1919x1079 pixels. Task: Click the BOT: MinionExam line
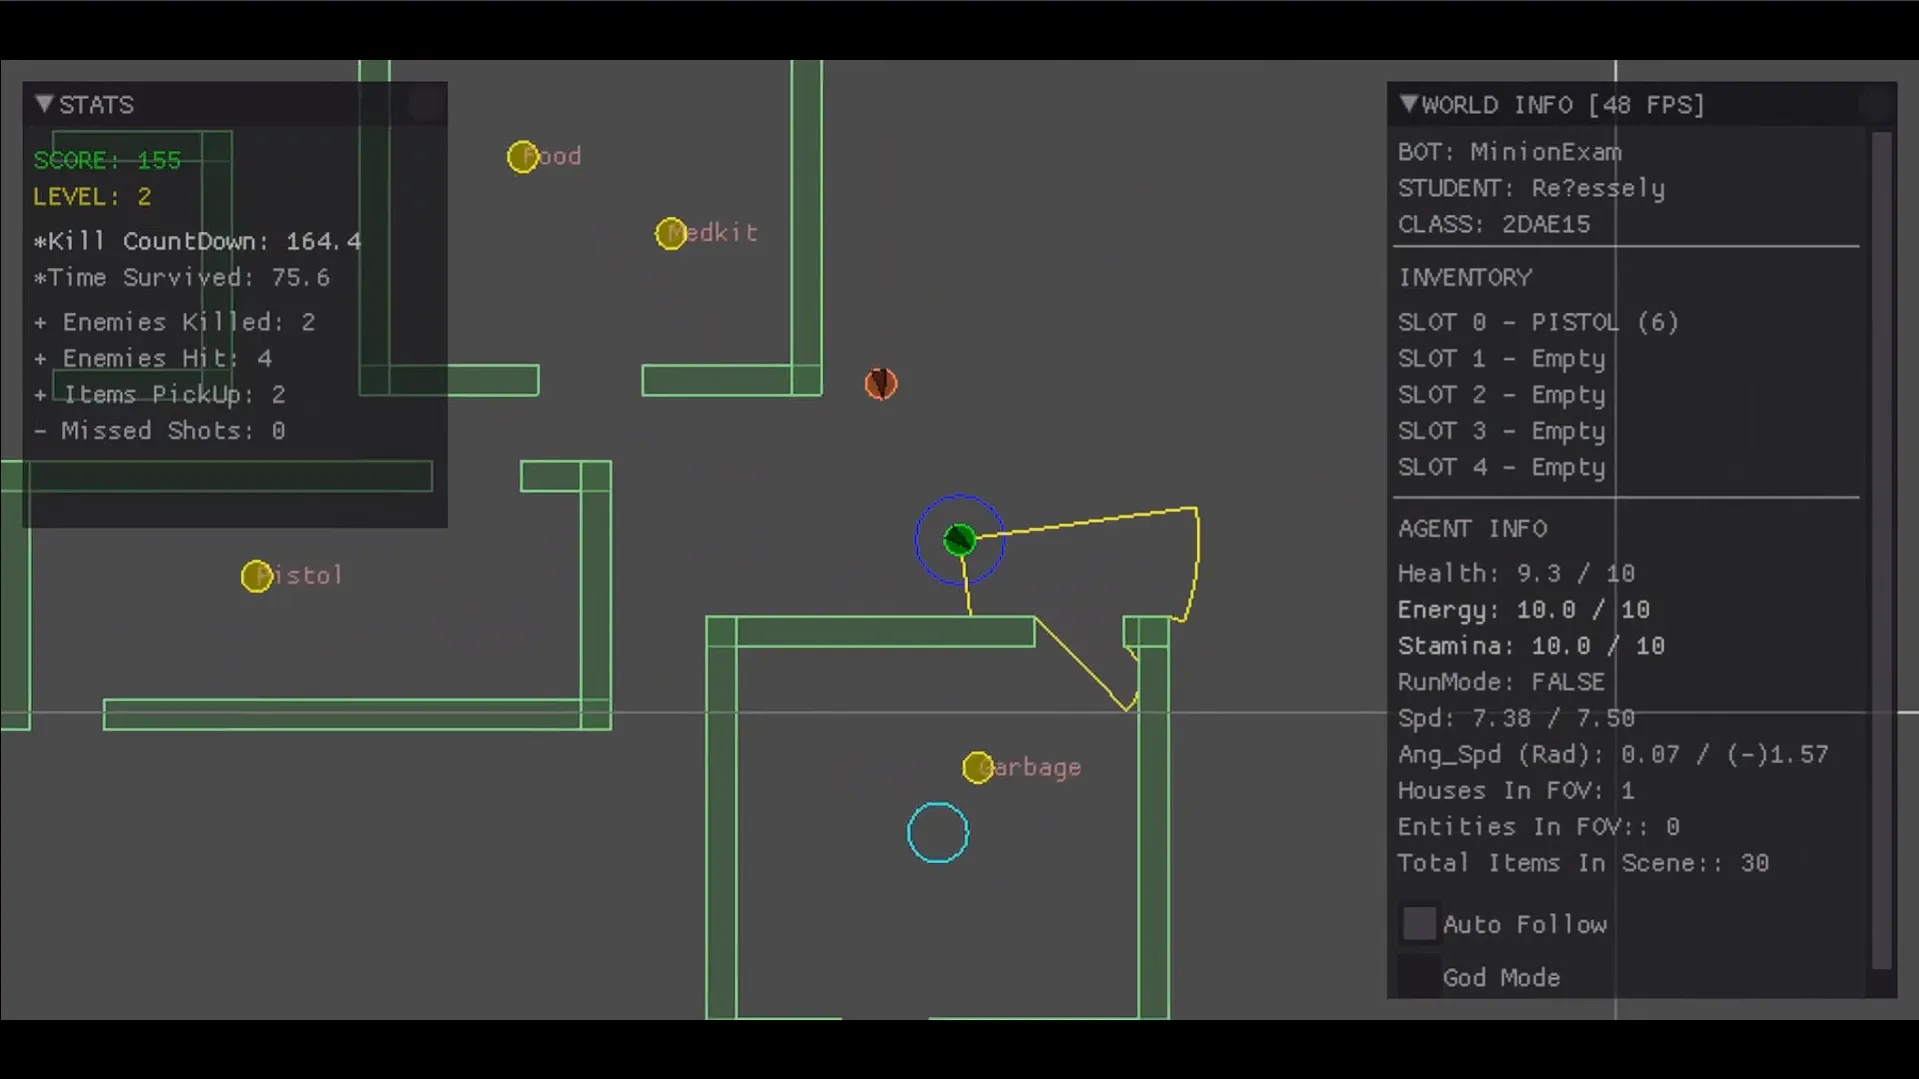(x=1510, y=152)
